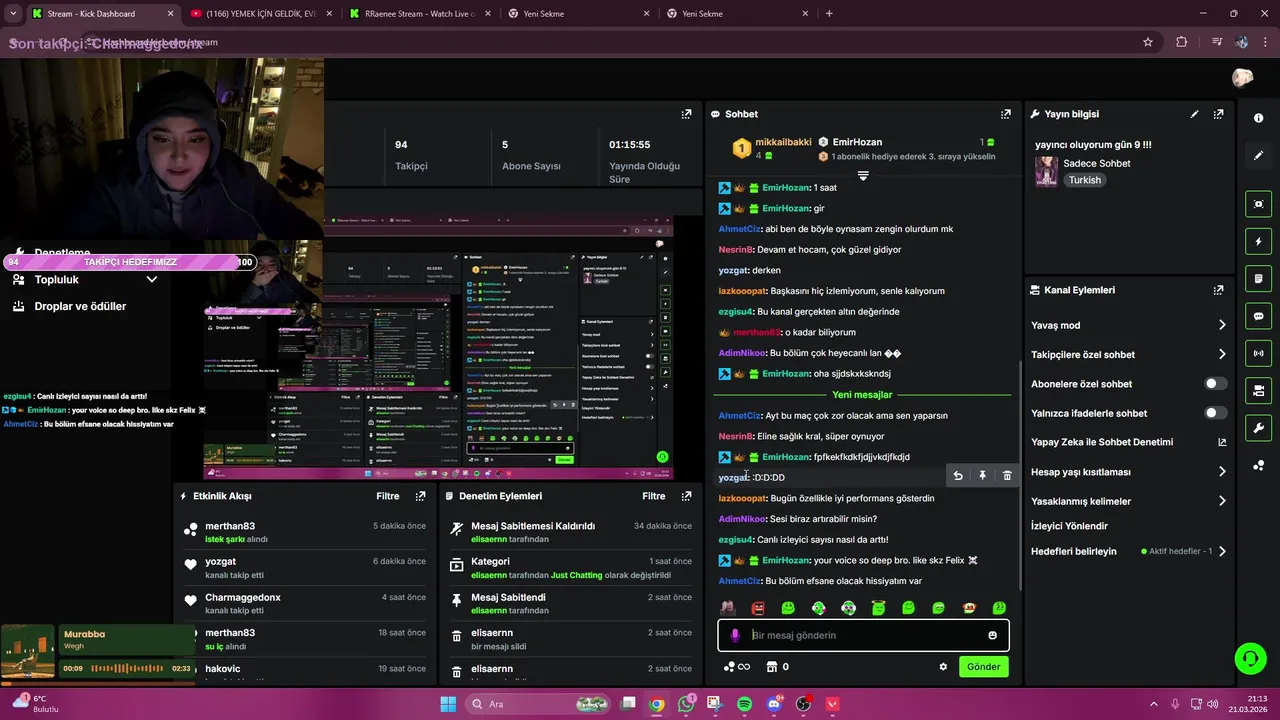This screenshot has width=1280, height=720.
Task: Open Filtre in Etkinlik Akışı
Action: coord(387,496)
